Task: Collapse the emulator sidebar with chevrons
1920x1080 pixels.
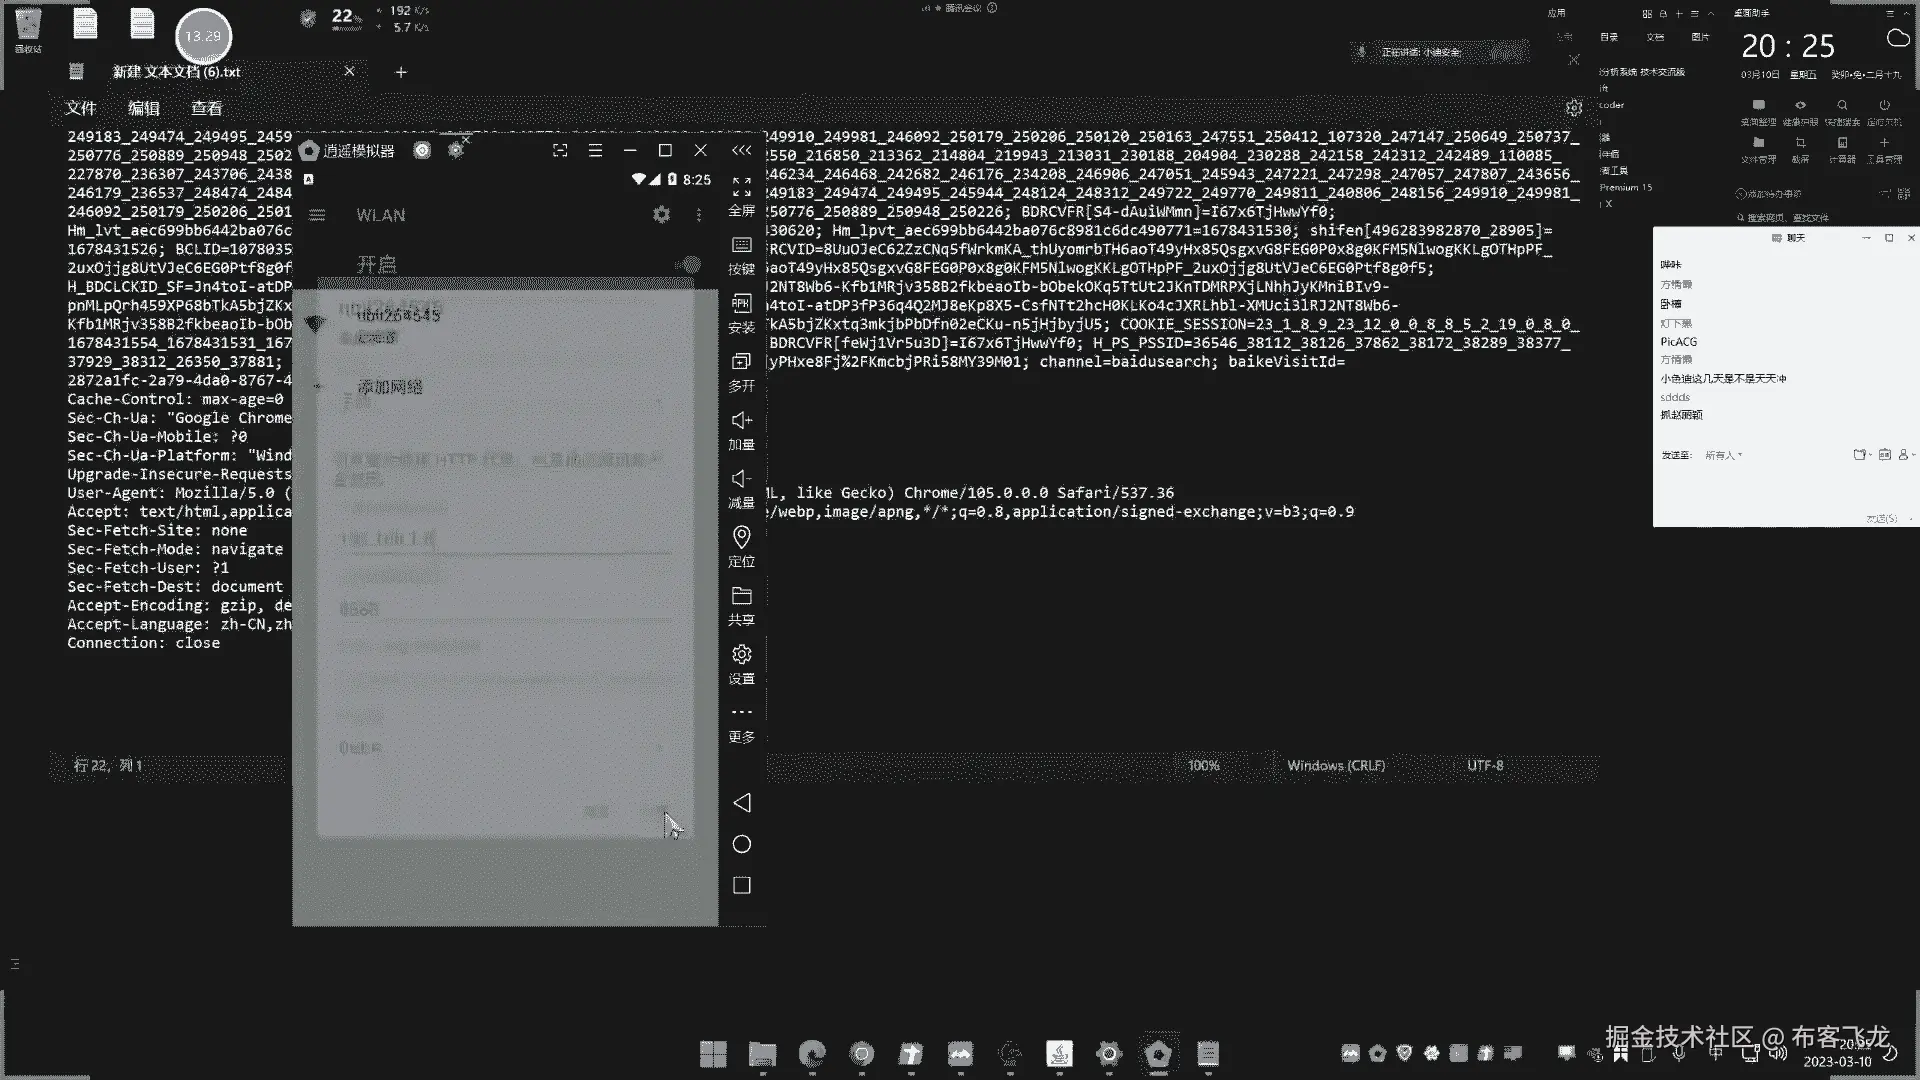Action: [741, 150]
